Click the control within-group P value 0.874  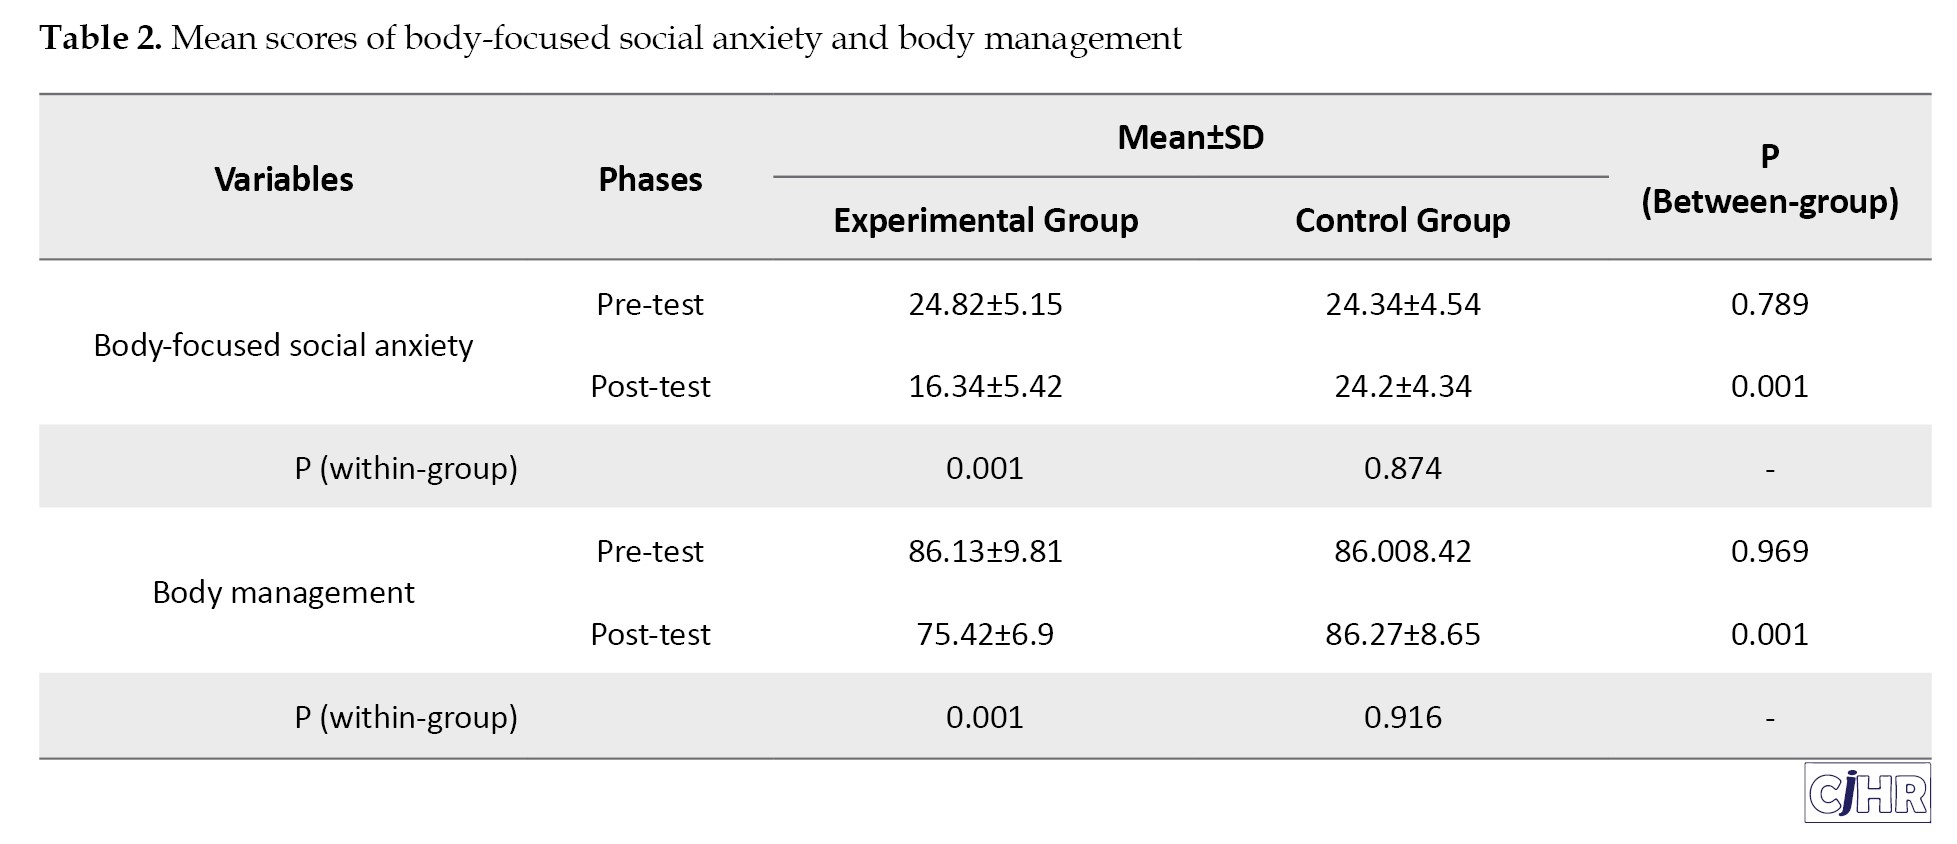pyautogui.click(x=1402, y=469)
